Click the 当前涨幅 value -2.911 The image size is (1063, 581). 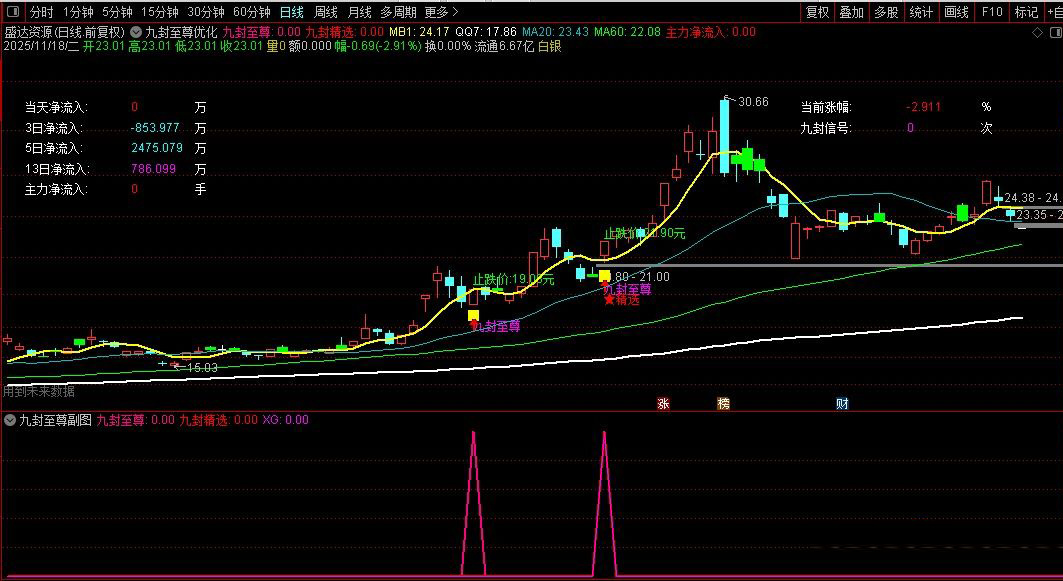923,107
